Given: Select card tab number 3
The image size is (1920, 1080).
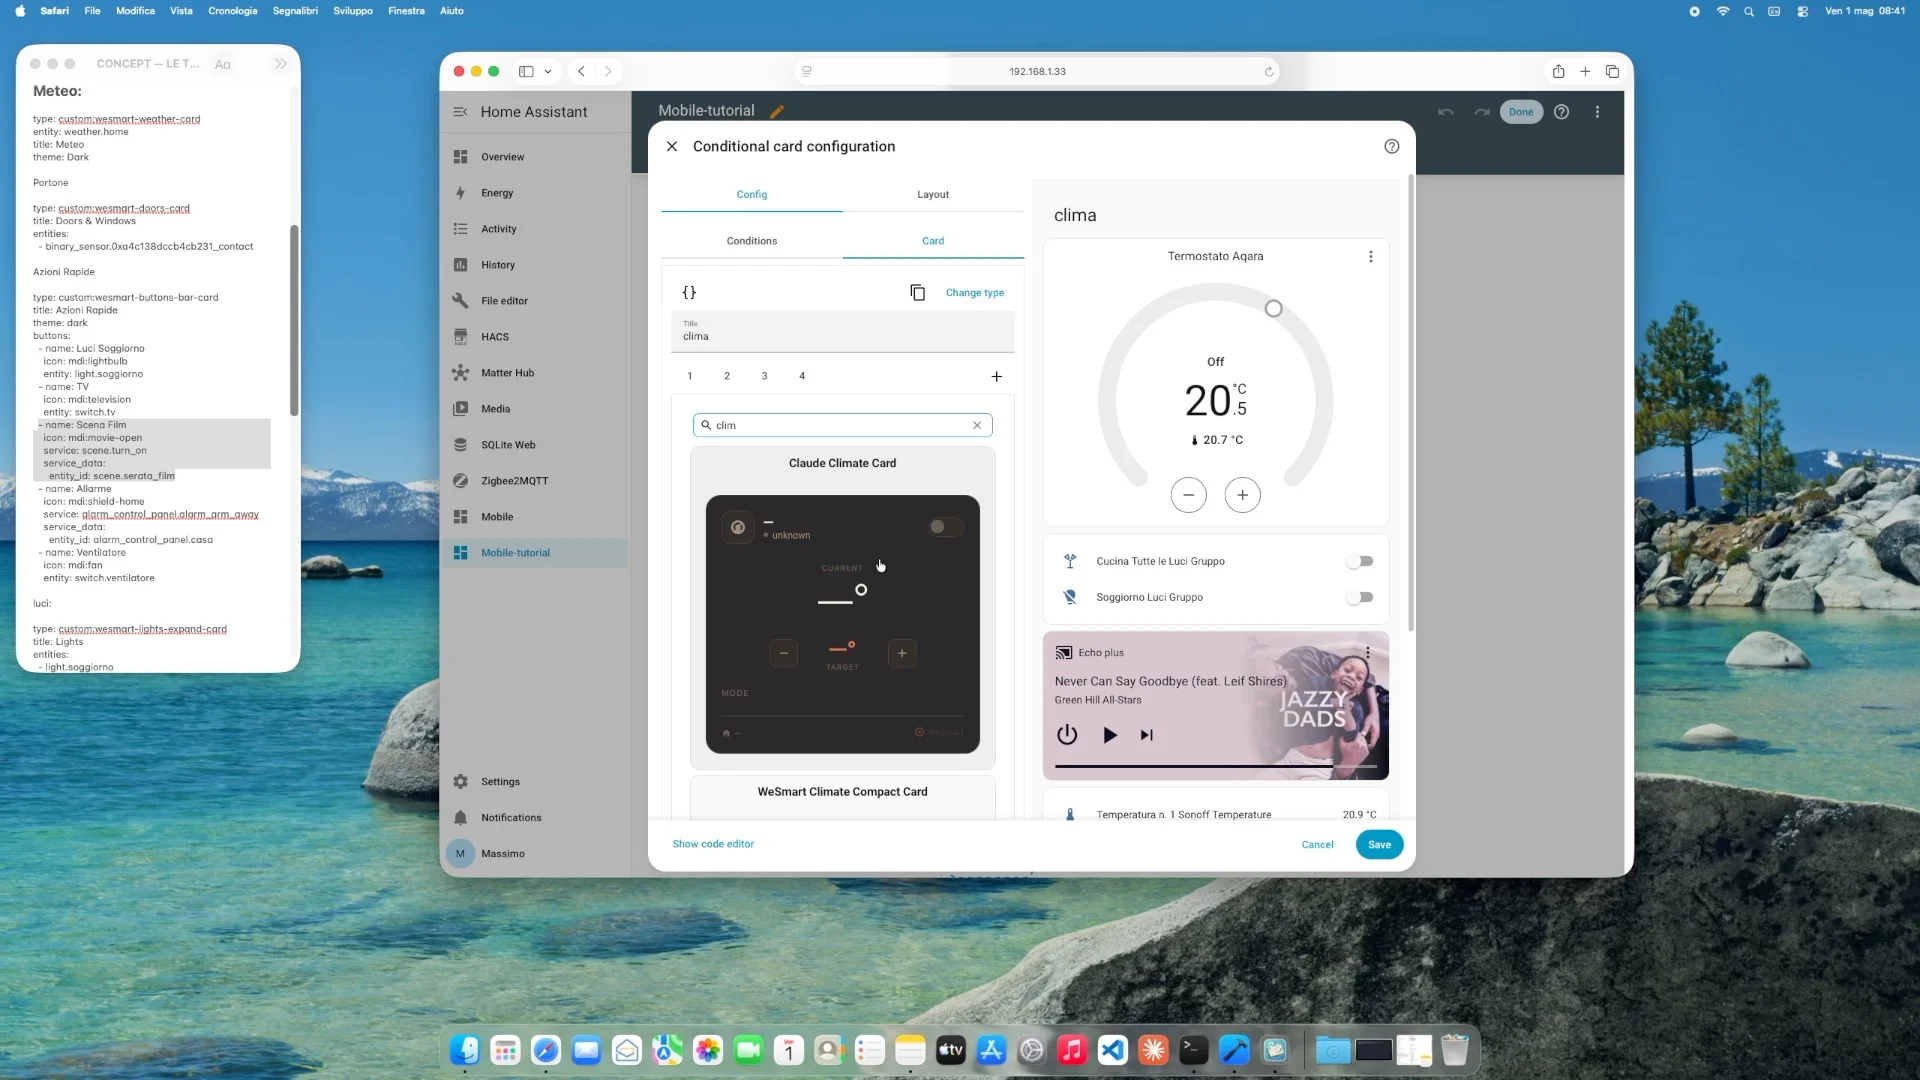Looking at the screenshot, I should pos(765,376).
